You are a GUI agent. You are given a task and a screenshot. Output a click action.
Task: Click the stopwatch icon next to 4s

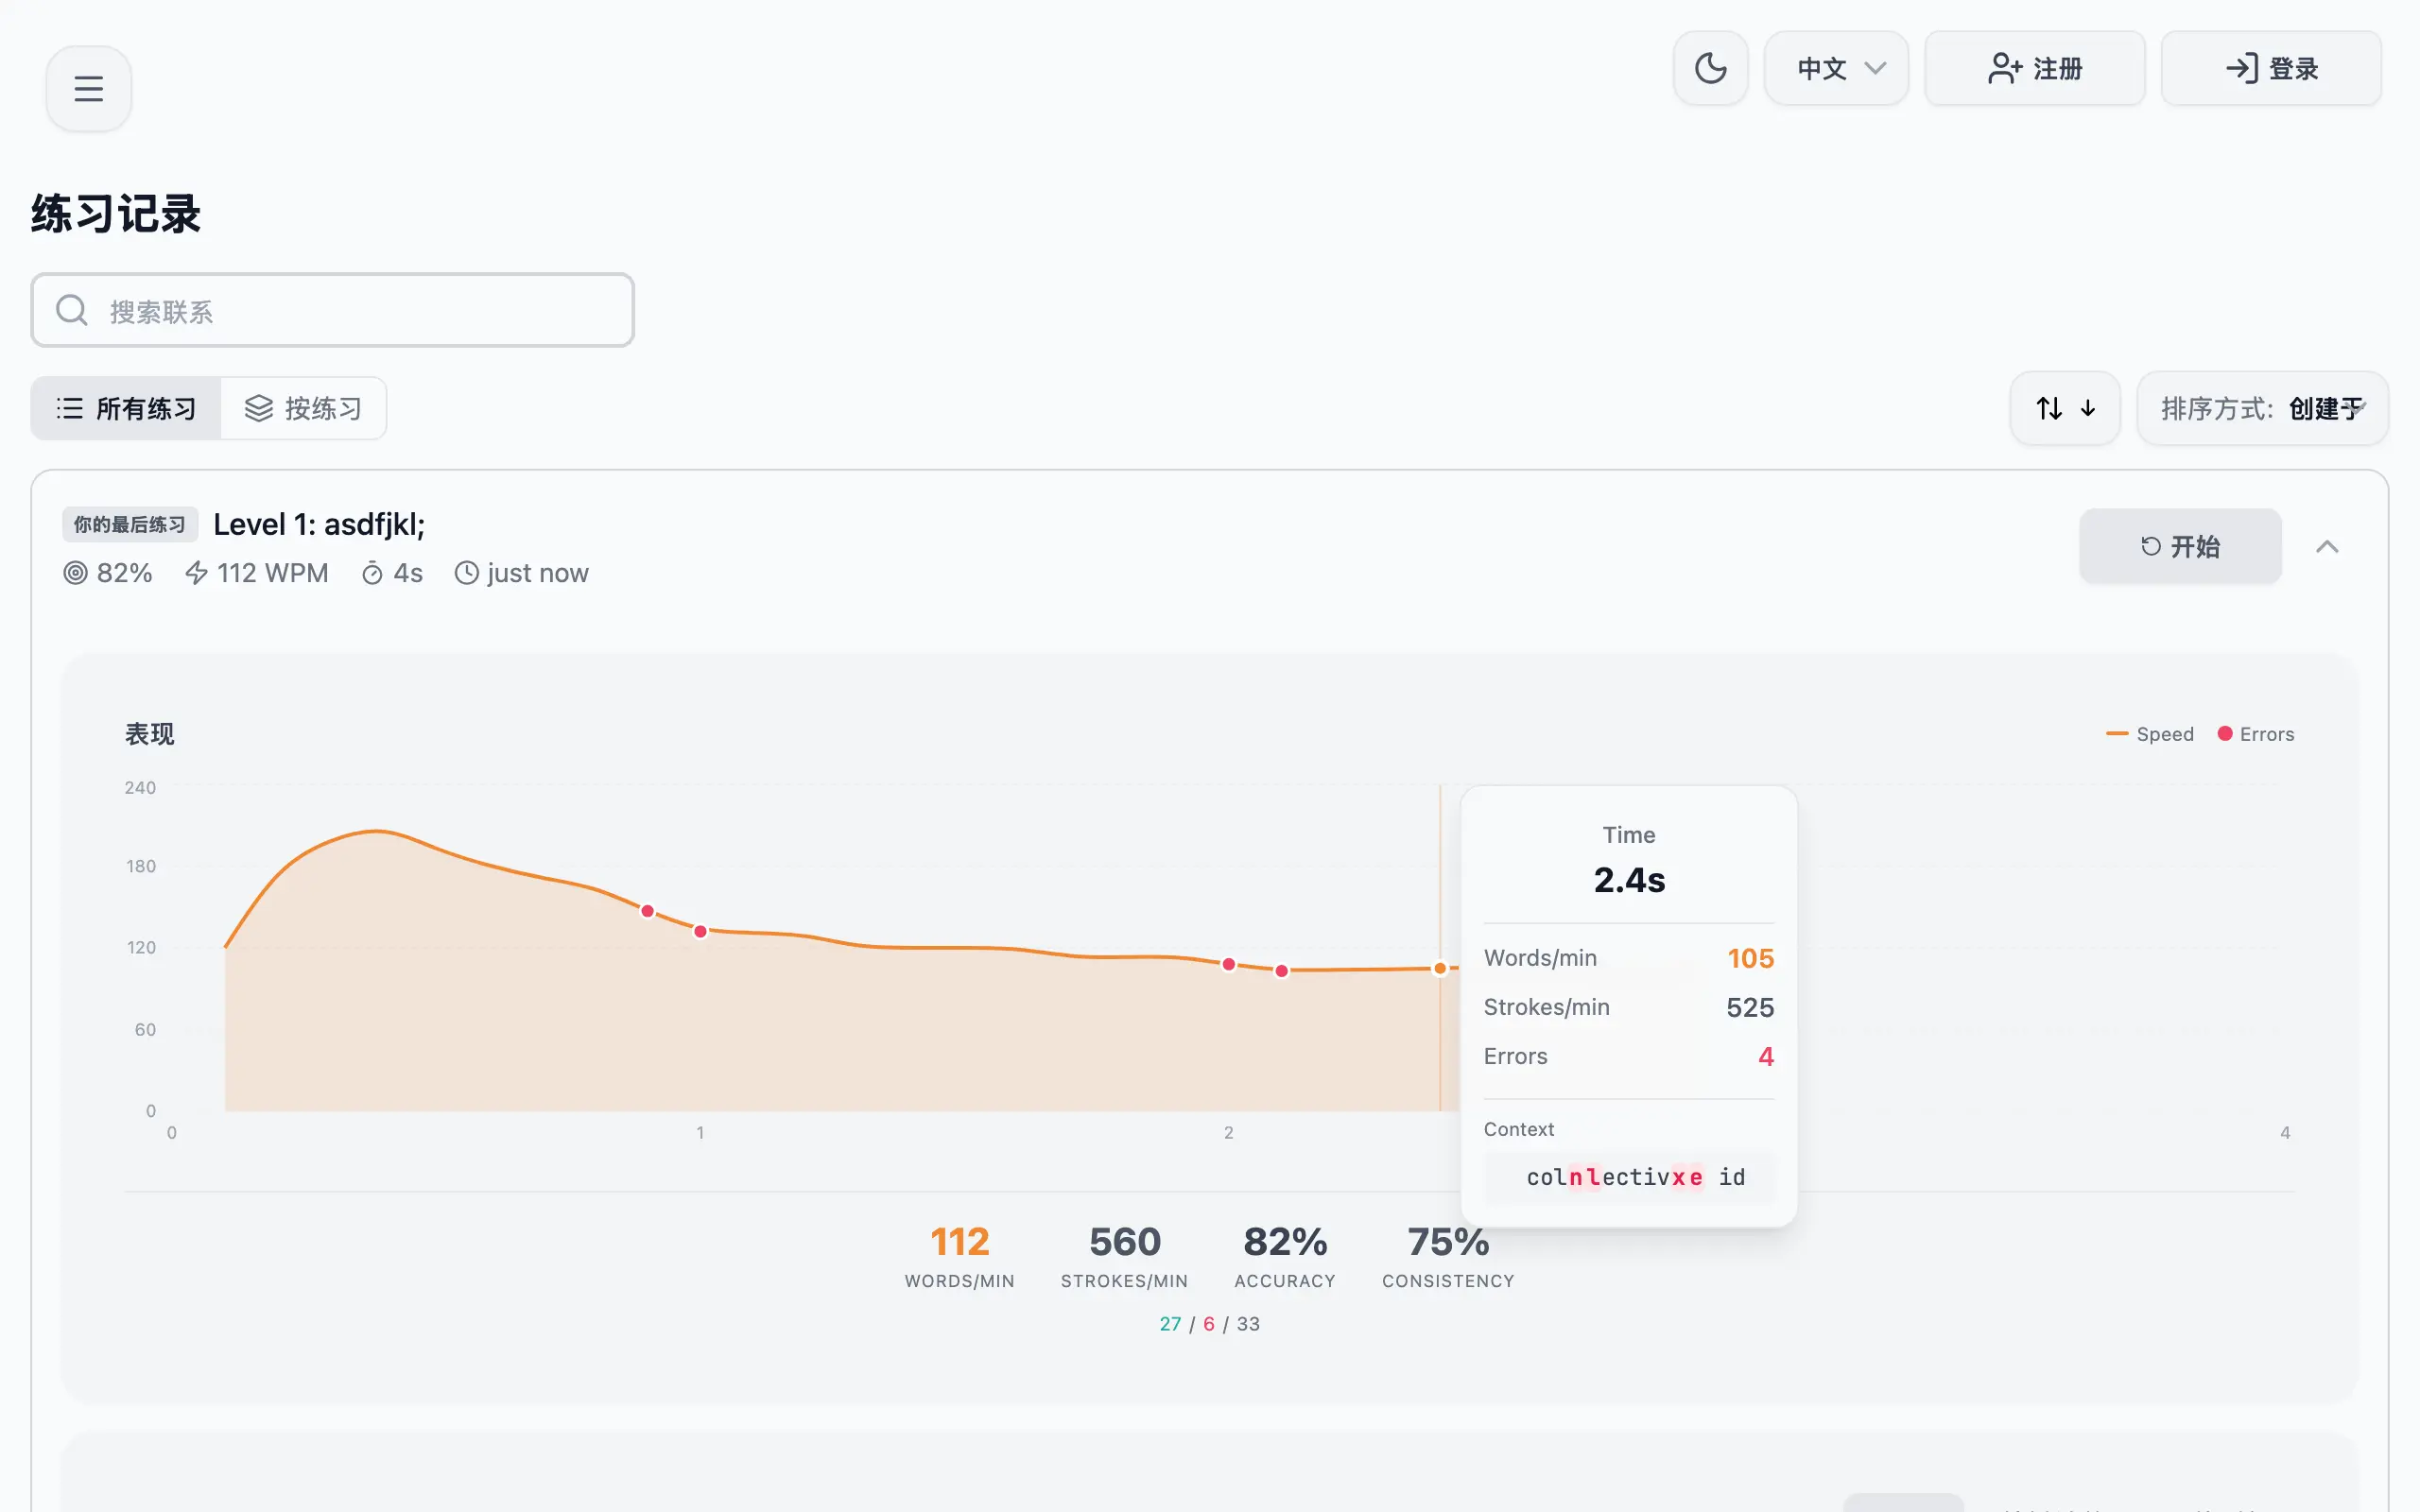(372, 572)
